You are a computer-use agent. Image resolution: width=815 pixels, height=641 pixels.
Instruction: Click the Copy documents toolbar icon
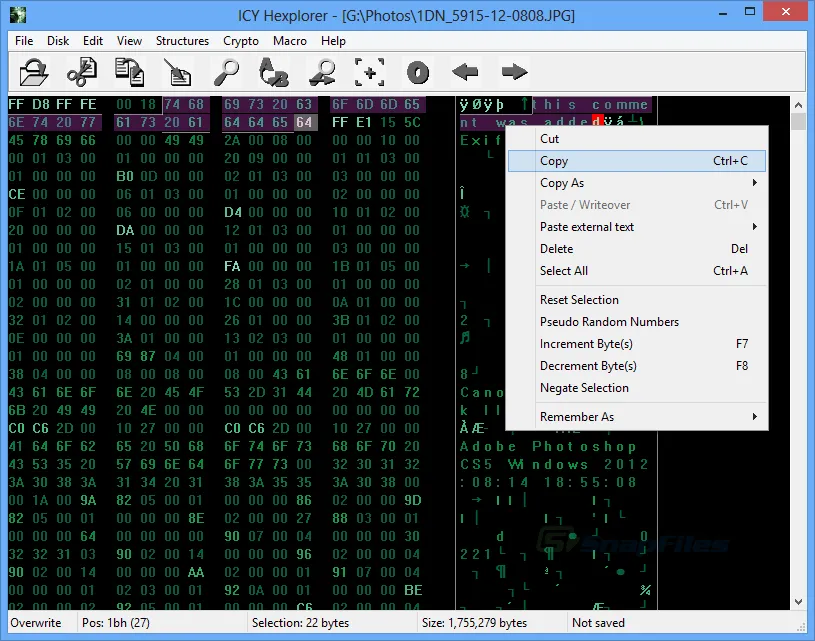pyautogui.click(x=129, y=72)
